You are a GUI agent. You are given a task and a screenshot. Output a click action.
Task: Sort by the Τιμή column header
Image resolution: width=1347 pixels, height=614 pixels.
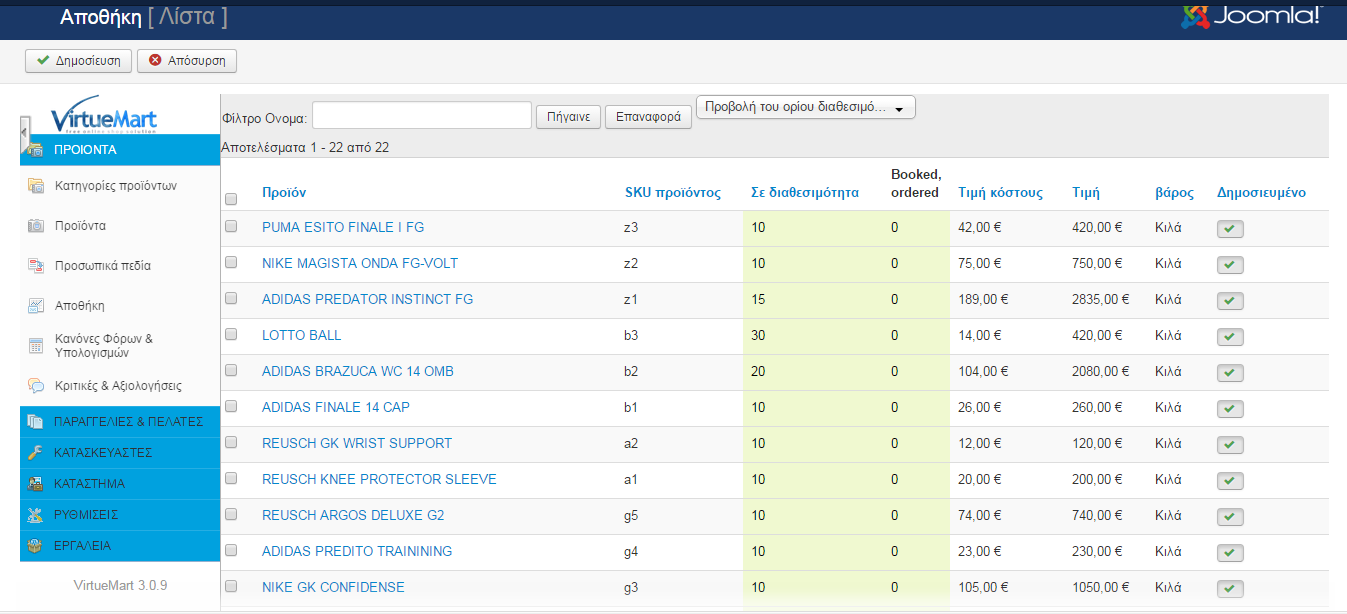click(x=1086, y=193)
